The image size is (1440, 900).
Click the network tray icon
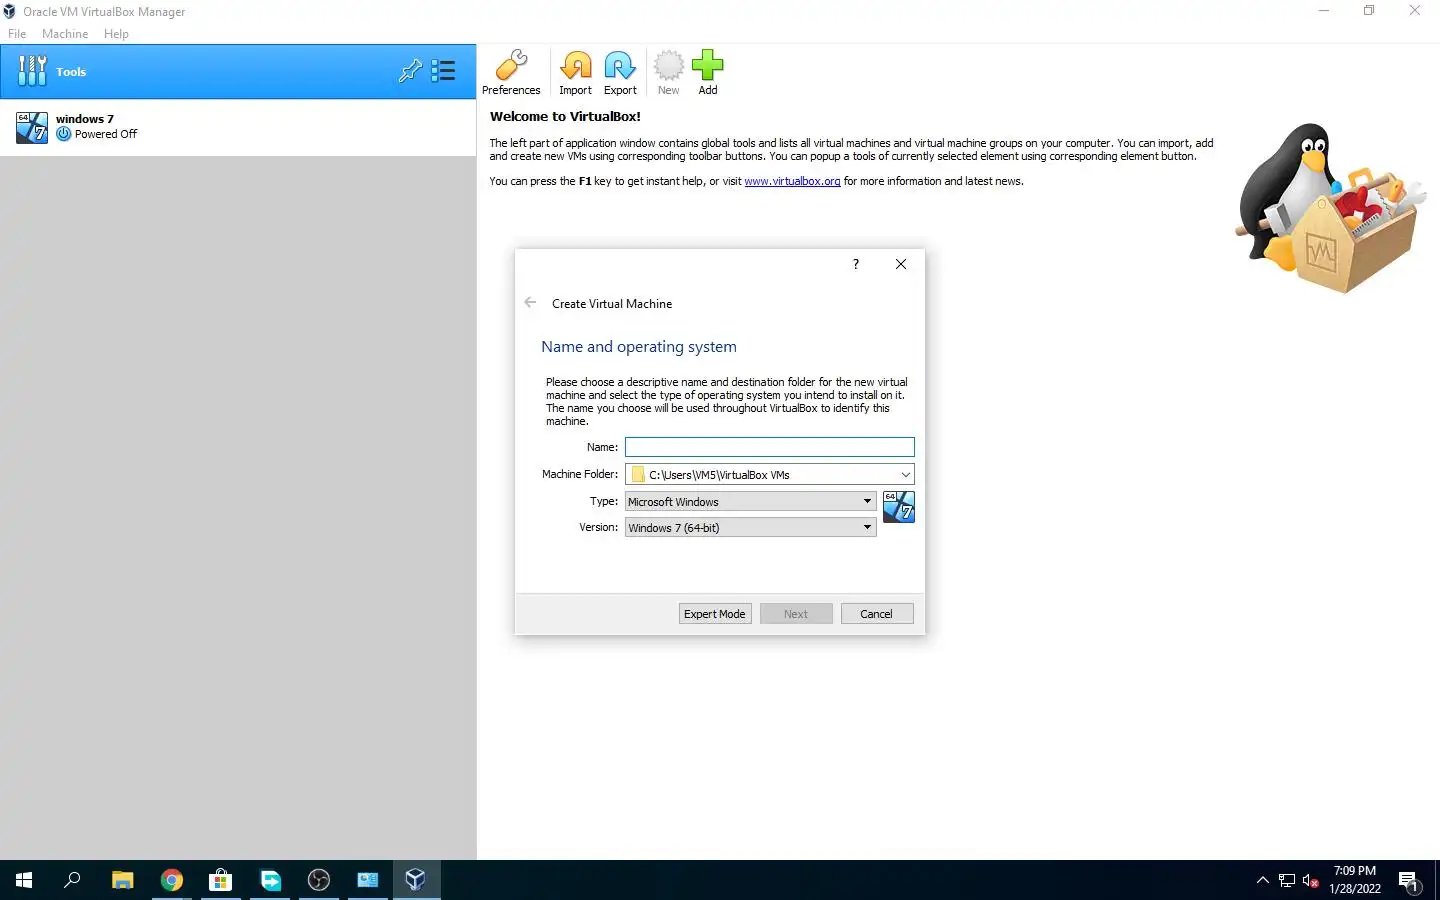(x=1287, y=881)
